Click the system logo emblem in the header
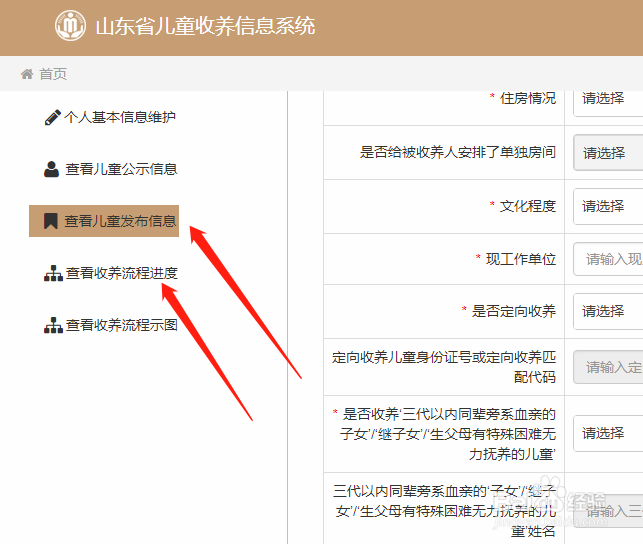643x544 pixels. [70, 25]
